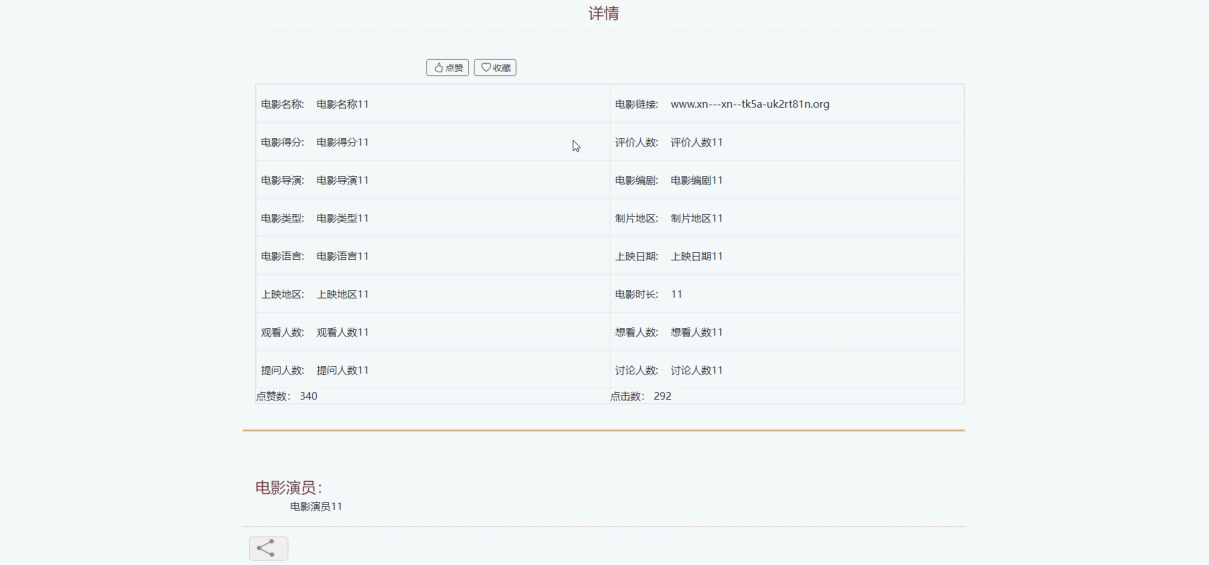1209x565 pixels.
Task: Open the share icon button
Action: point(268,548)
